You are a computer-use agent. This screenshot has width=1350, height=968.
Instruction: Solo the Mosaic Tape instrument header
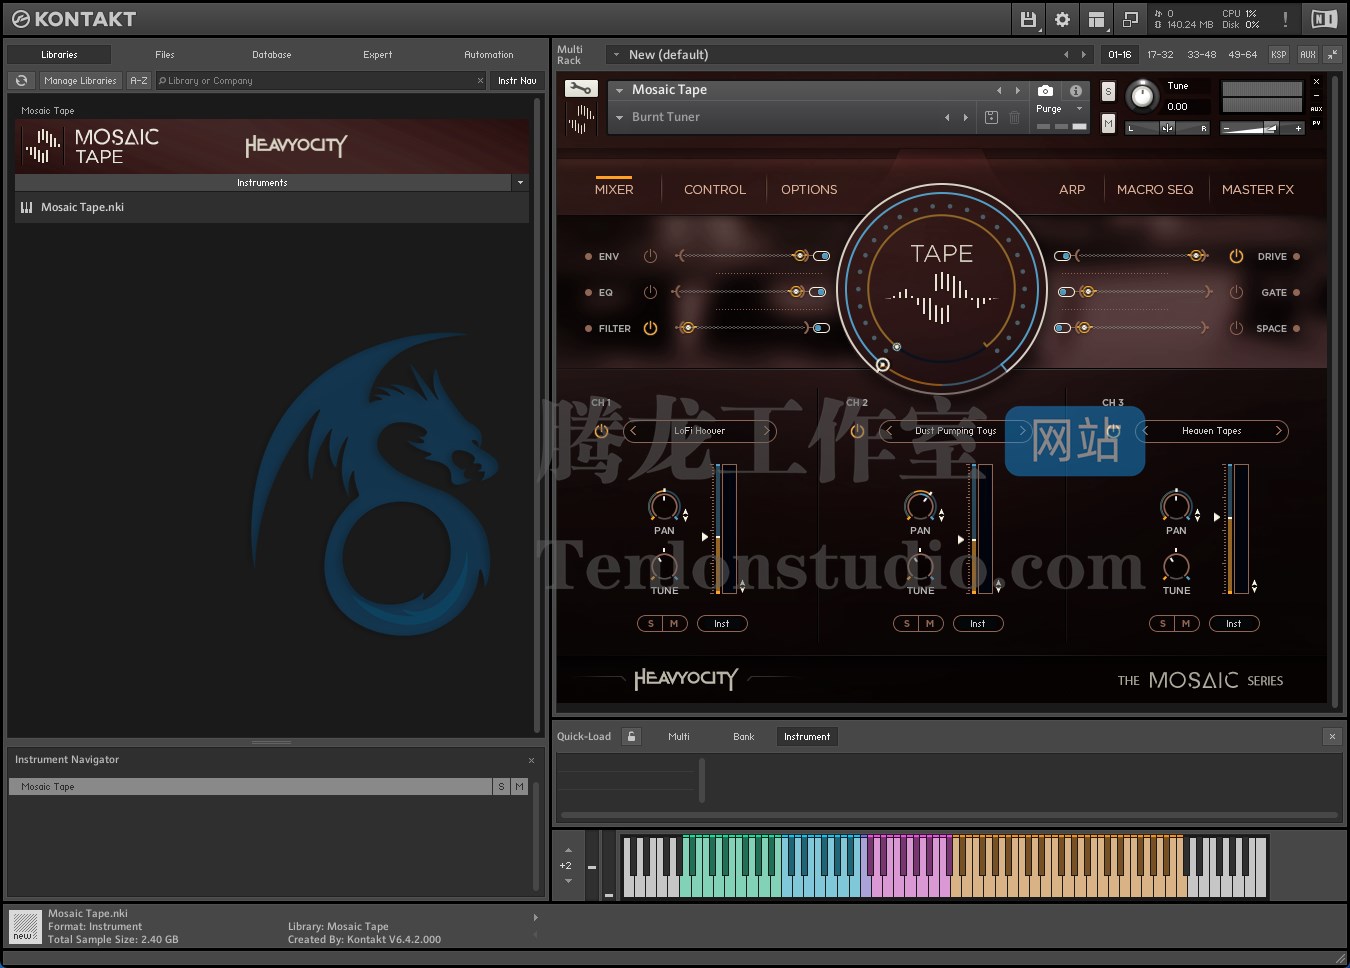coord(1108,90)
